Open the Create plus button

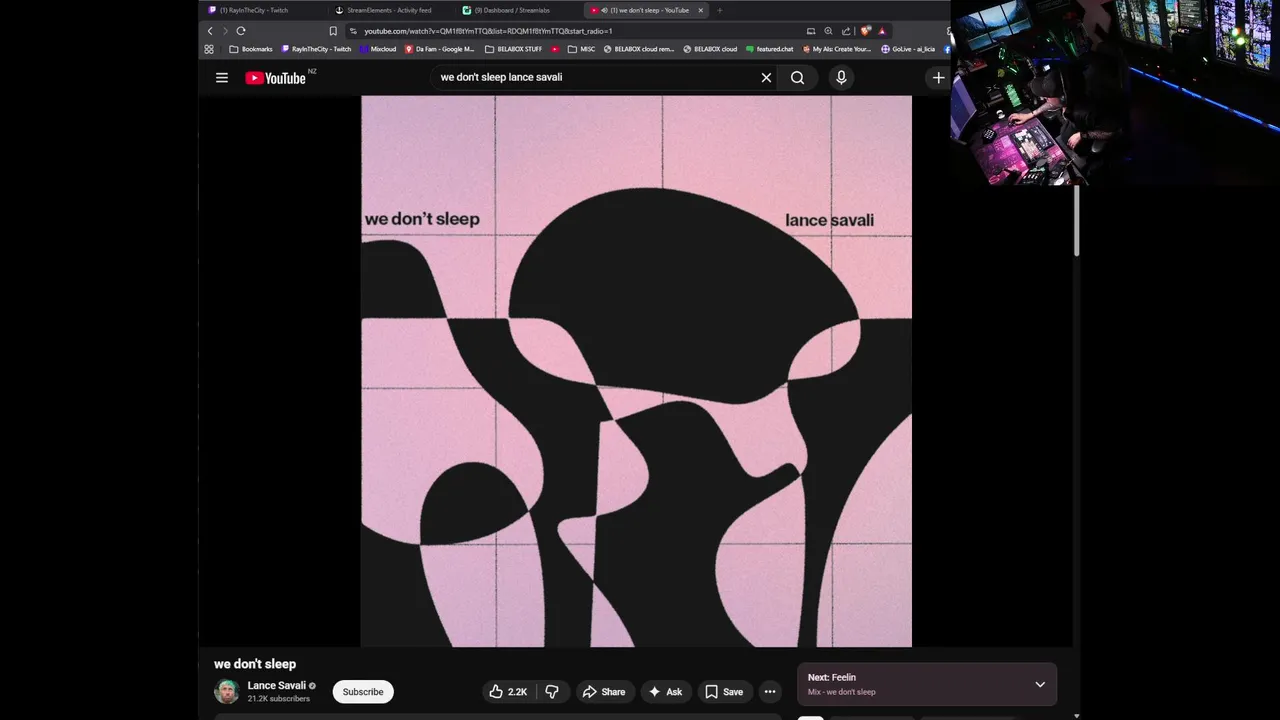[x=938, y=78]
